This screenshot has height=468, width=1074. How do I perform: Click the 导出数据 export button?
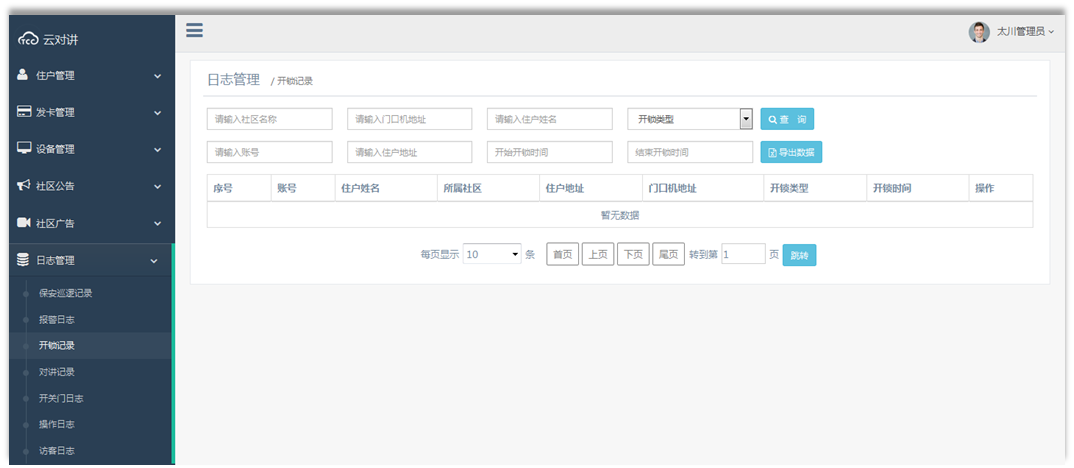pyautogui.click(x=791, y=152)
